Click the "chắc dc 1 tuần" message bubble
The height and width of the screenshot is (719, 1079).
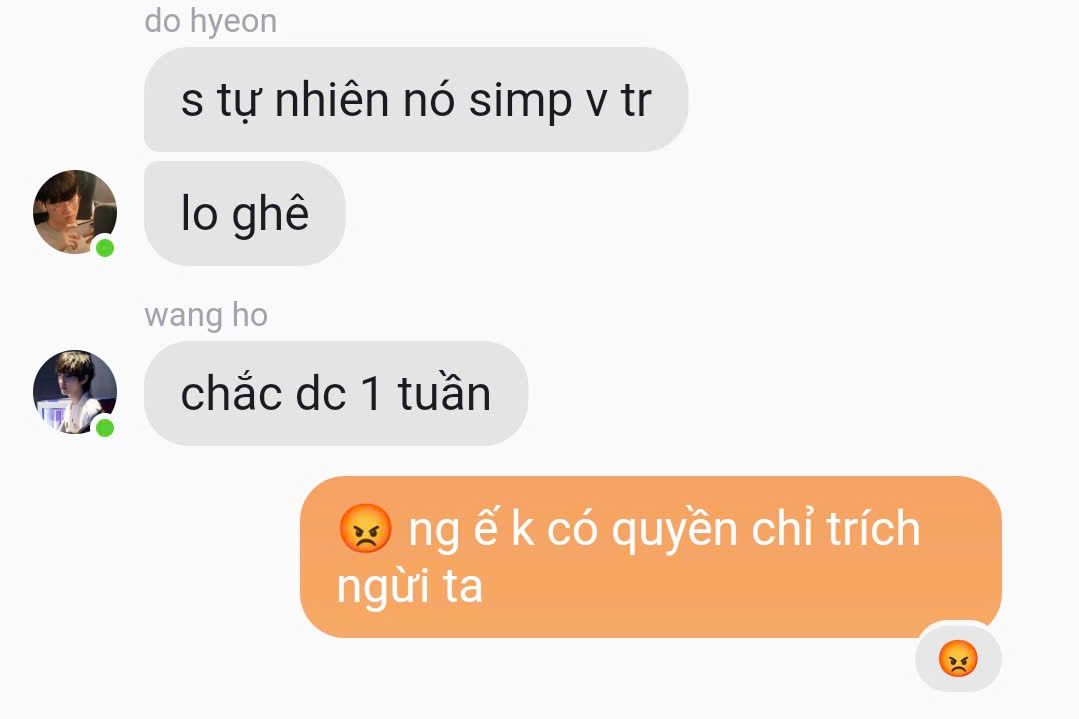tap(336, 394)
